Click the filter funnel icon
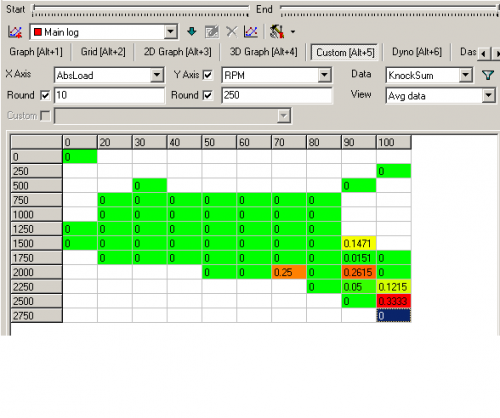The height and width of the screenshot is (418, 500). [x=488, y=75]
